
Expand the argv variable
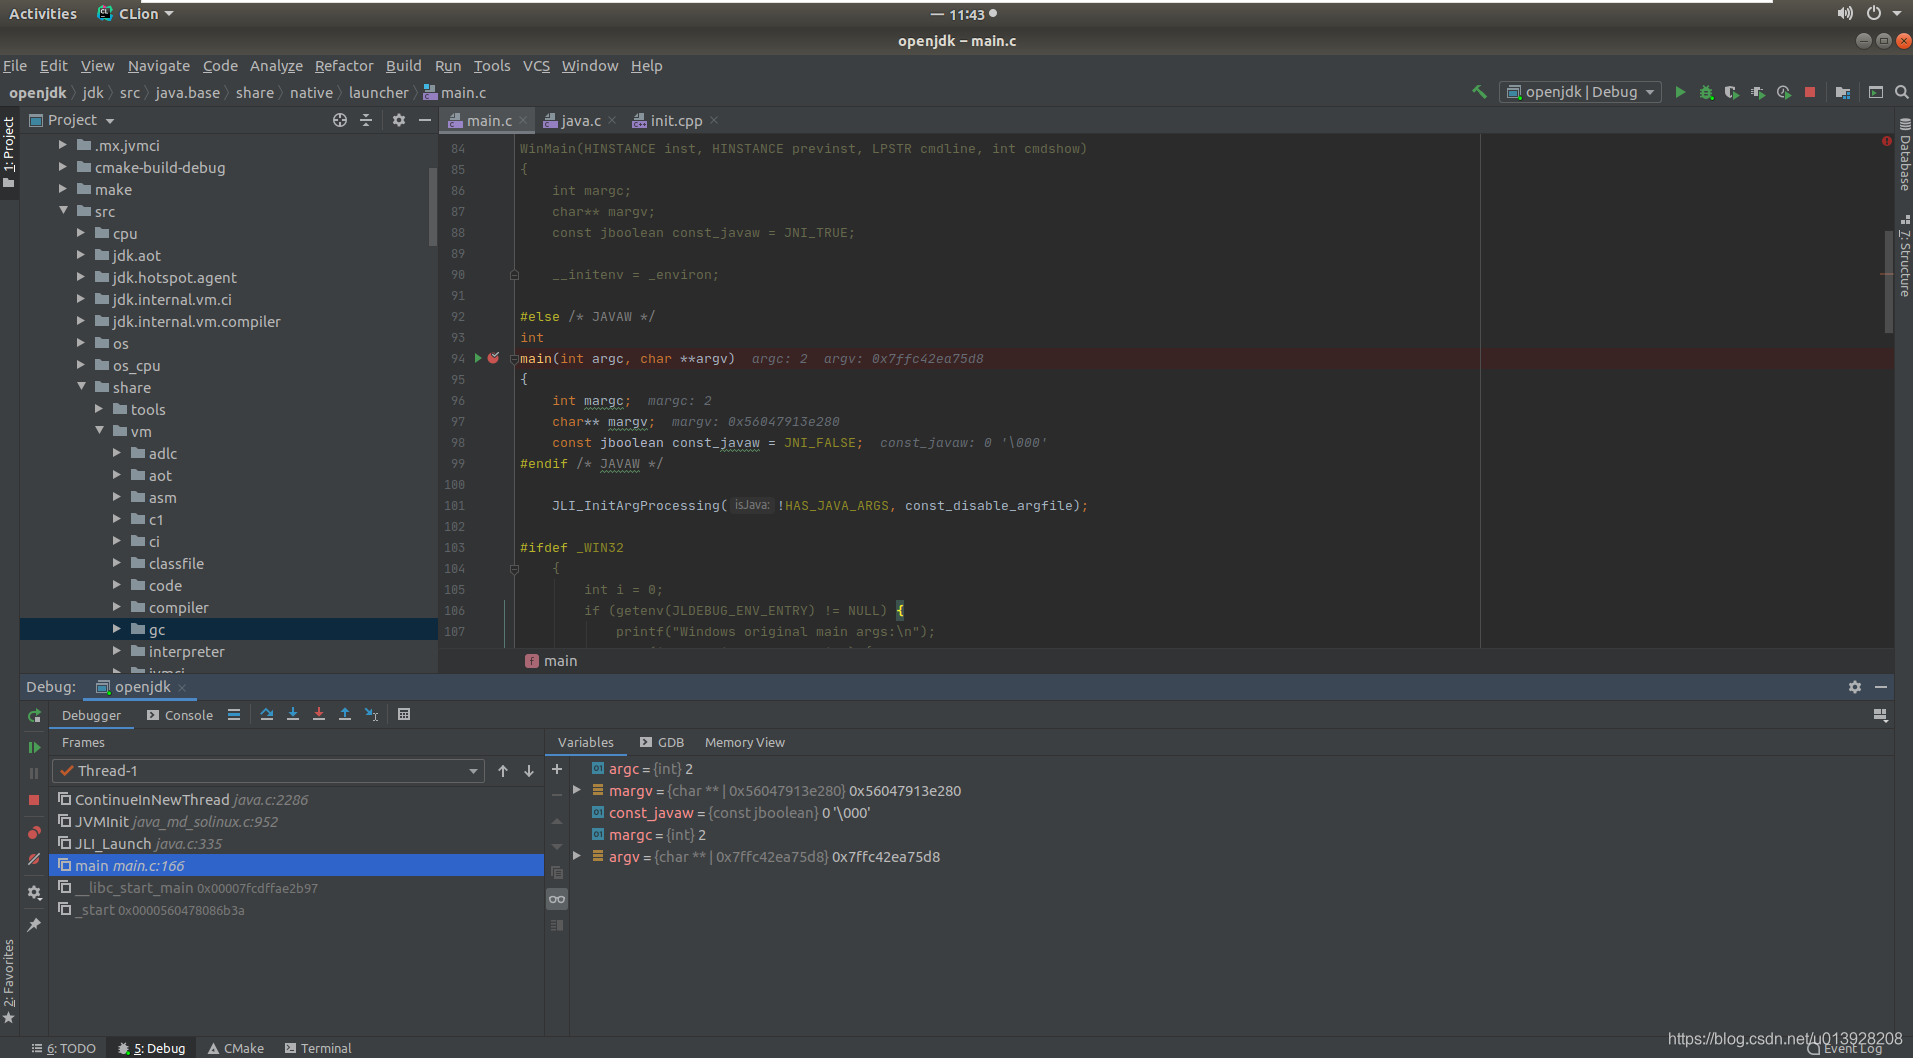click(577, 857)
